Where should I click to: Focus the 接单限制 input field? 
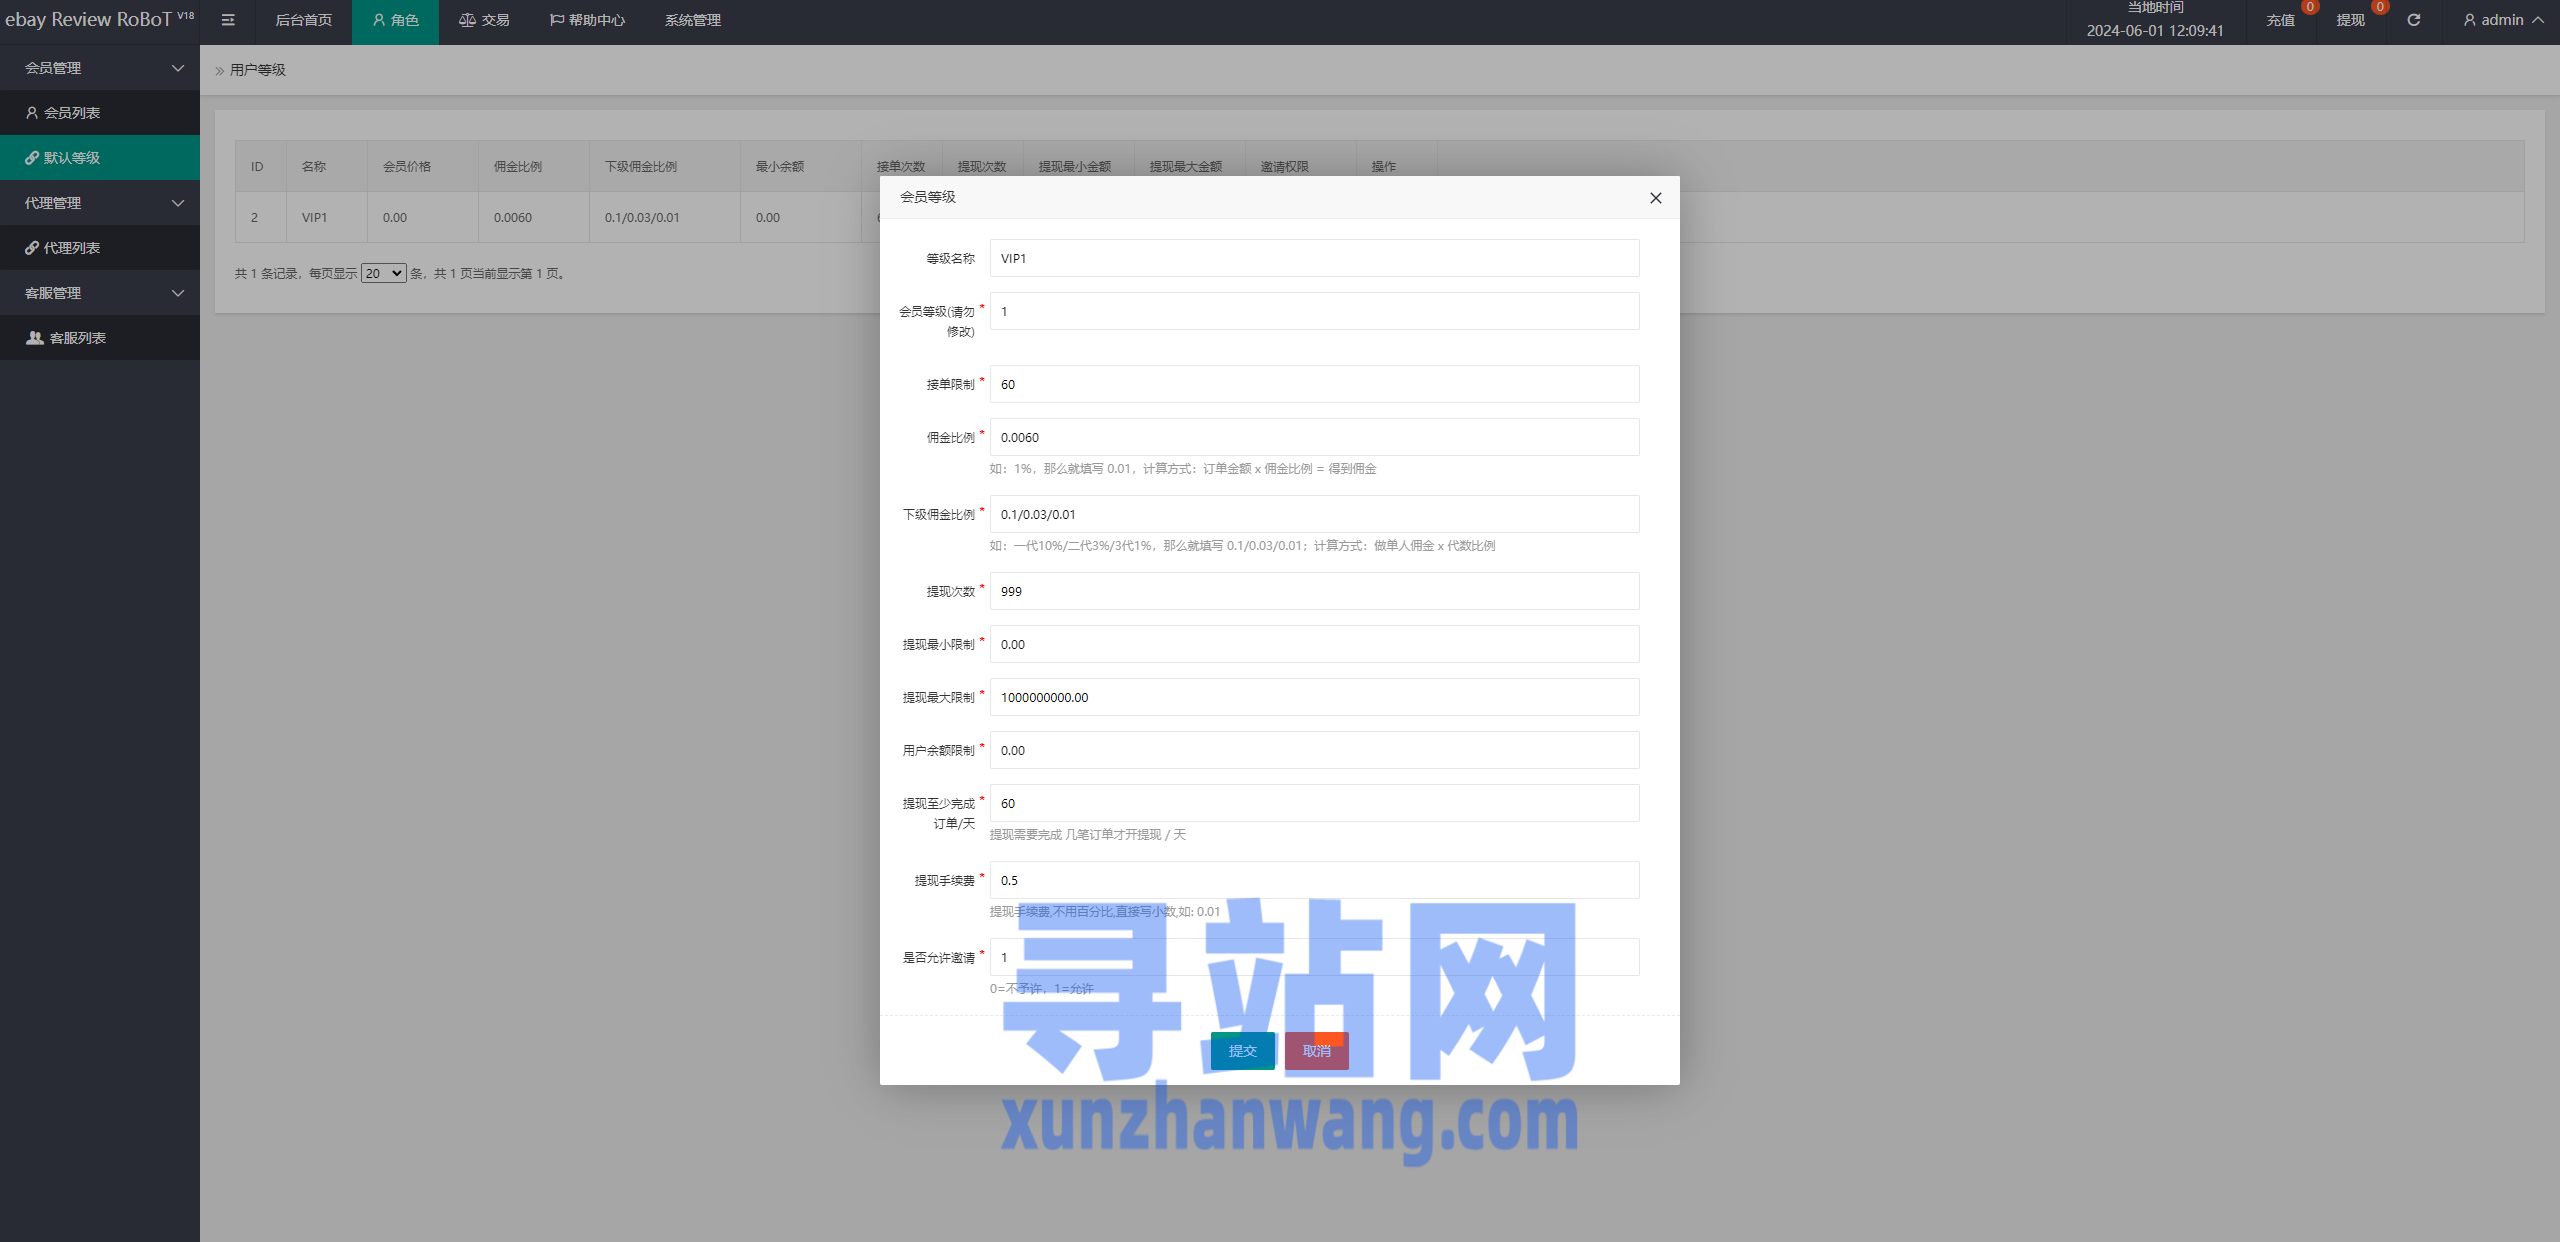[1314, 384]
